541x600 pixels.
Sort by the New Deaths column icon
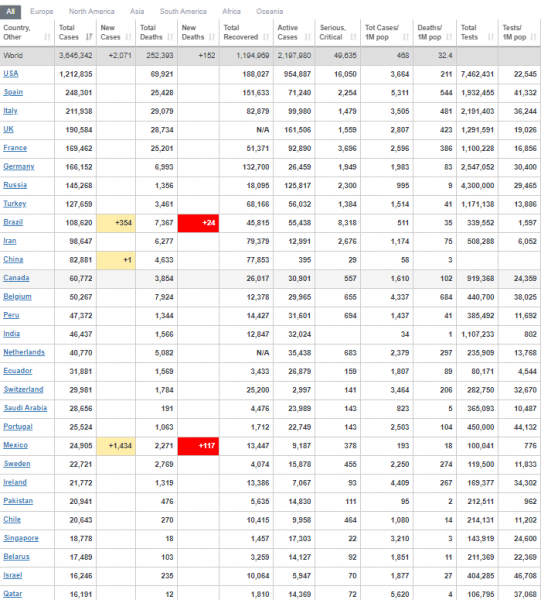212,37
